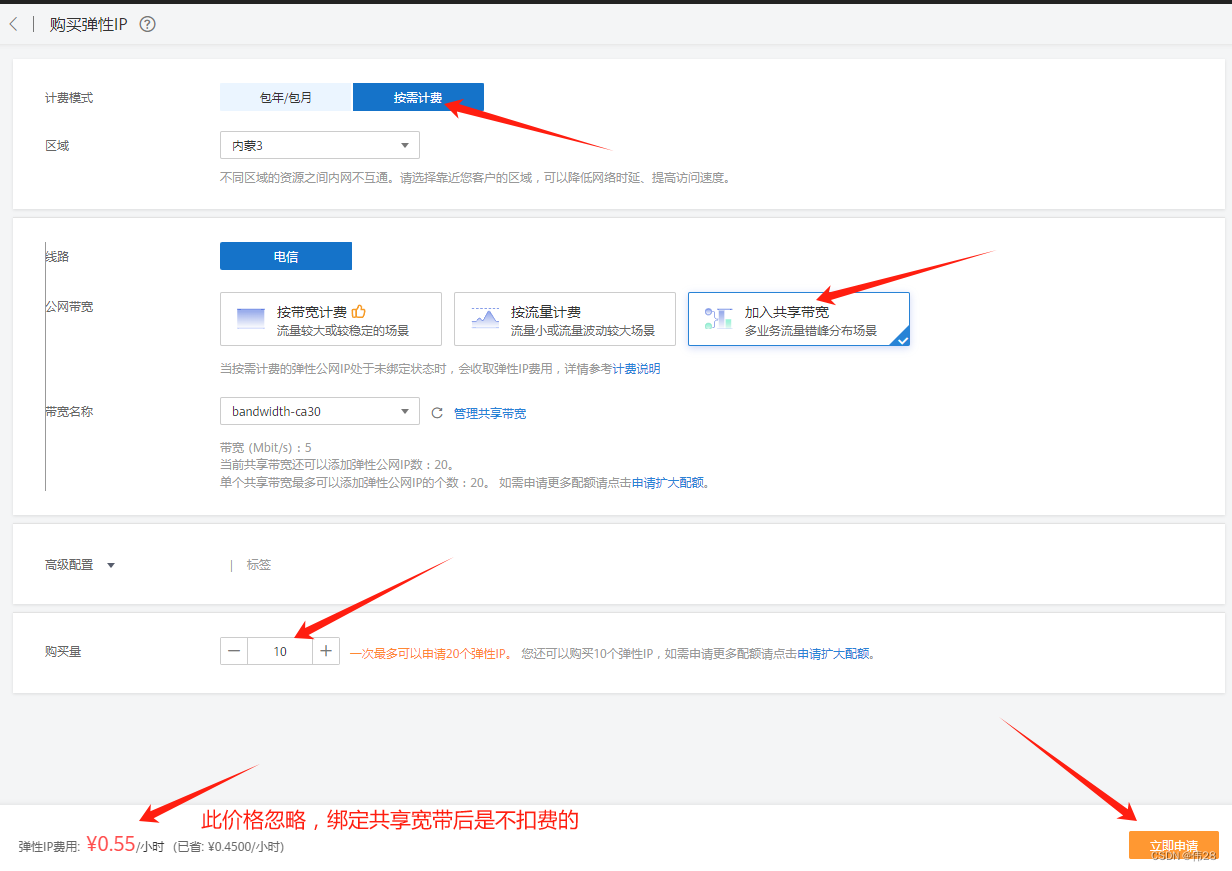Open the 管理共享带宽 link
The image size is (1232, 871).
coord(492,412)
